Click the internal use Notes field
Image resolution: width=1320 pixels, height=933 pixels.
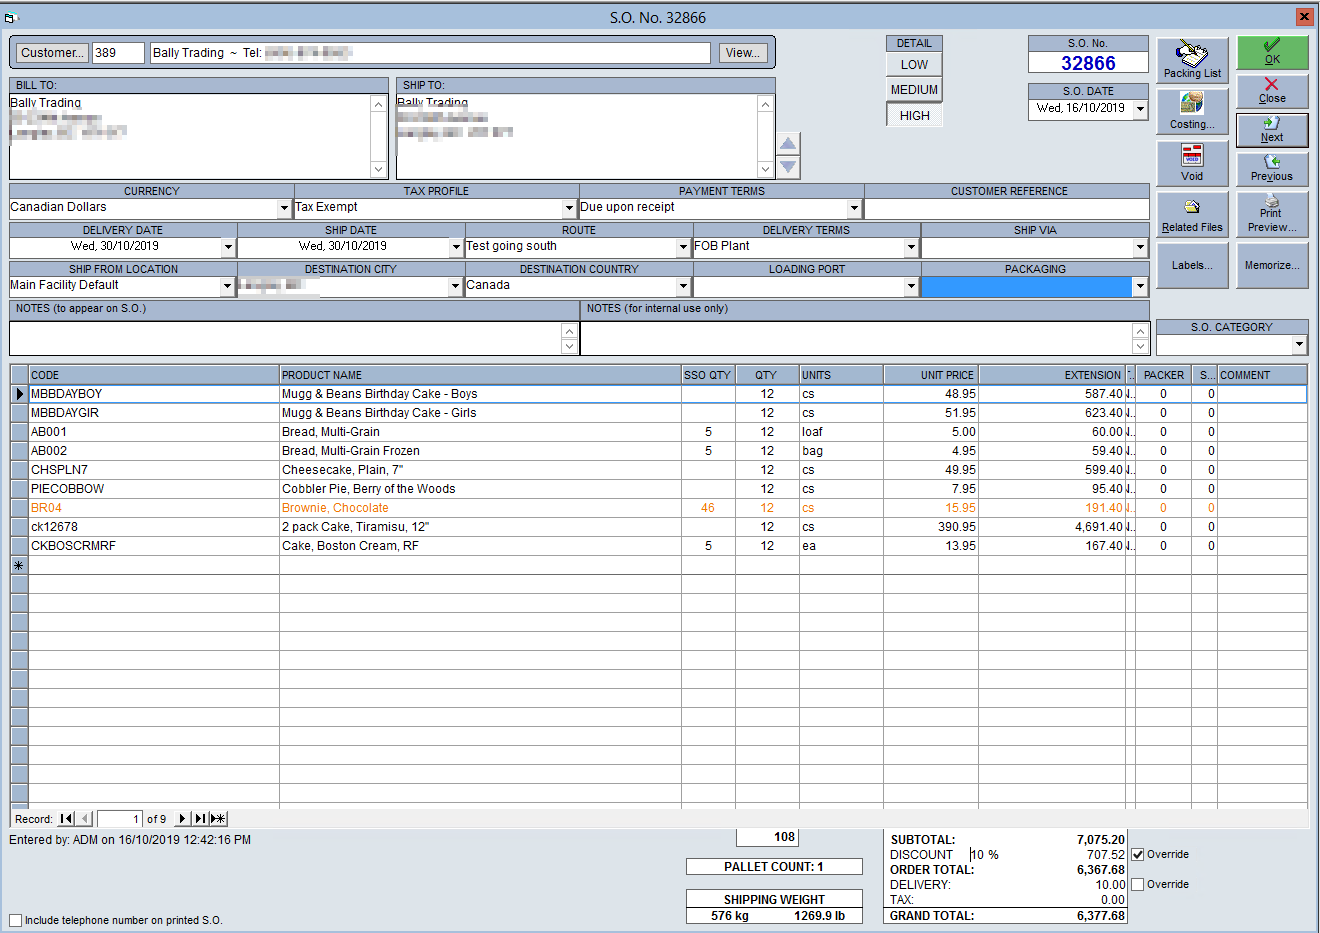tap(857, 338)
